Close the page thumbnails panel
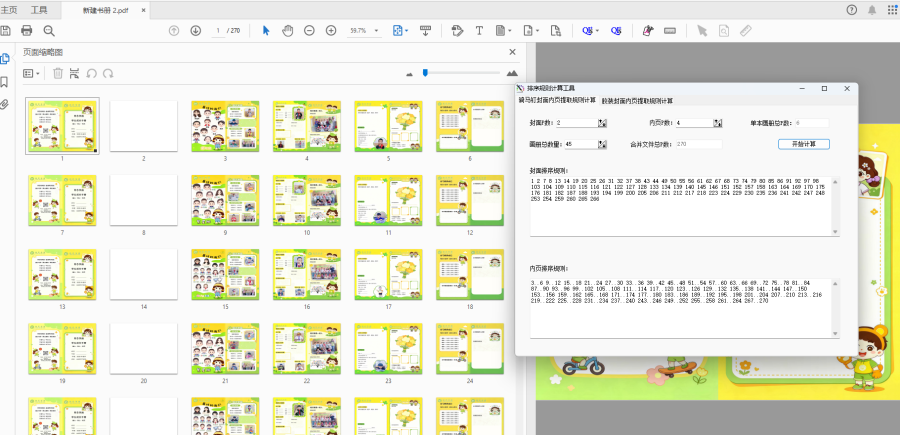This screenshot has height=435, width=900. (513, 52)
